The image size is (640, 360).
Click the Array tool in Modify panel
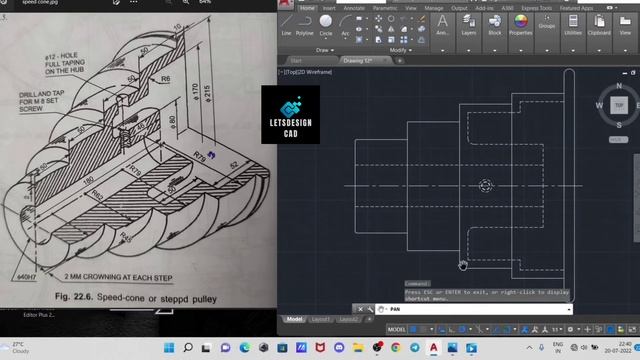404,40
